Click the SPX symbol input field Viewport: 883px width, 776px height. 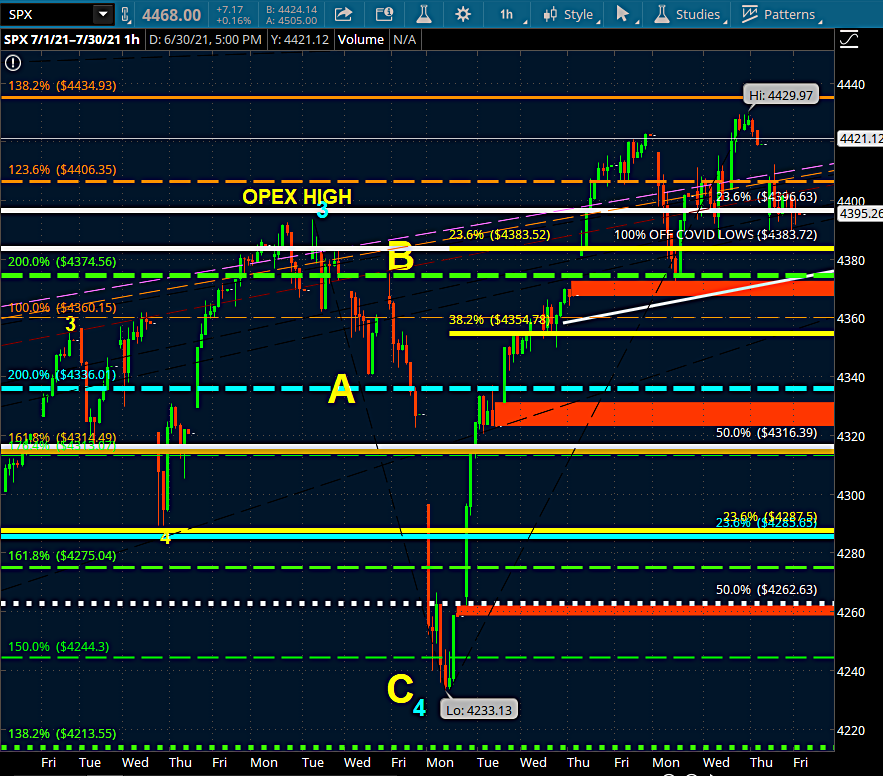click(x=46, y=14)
